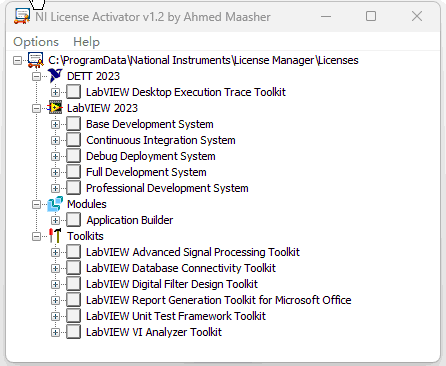The height and width of the screenshot is (366, 446).
Task: Click the Modules blue cubes icon
Action: click(x=55, y=204)
